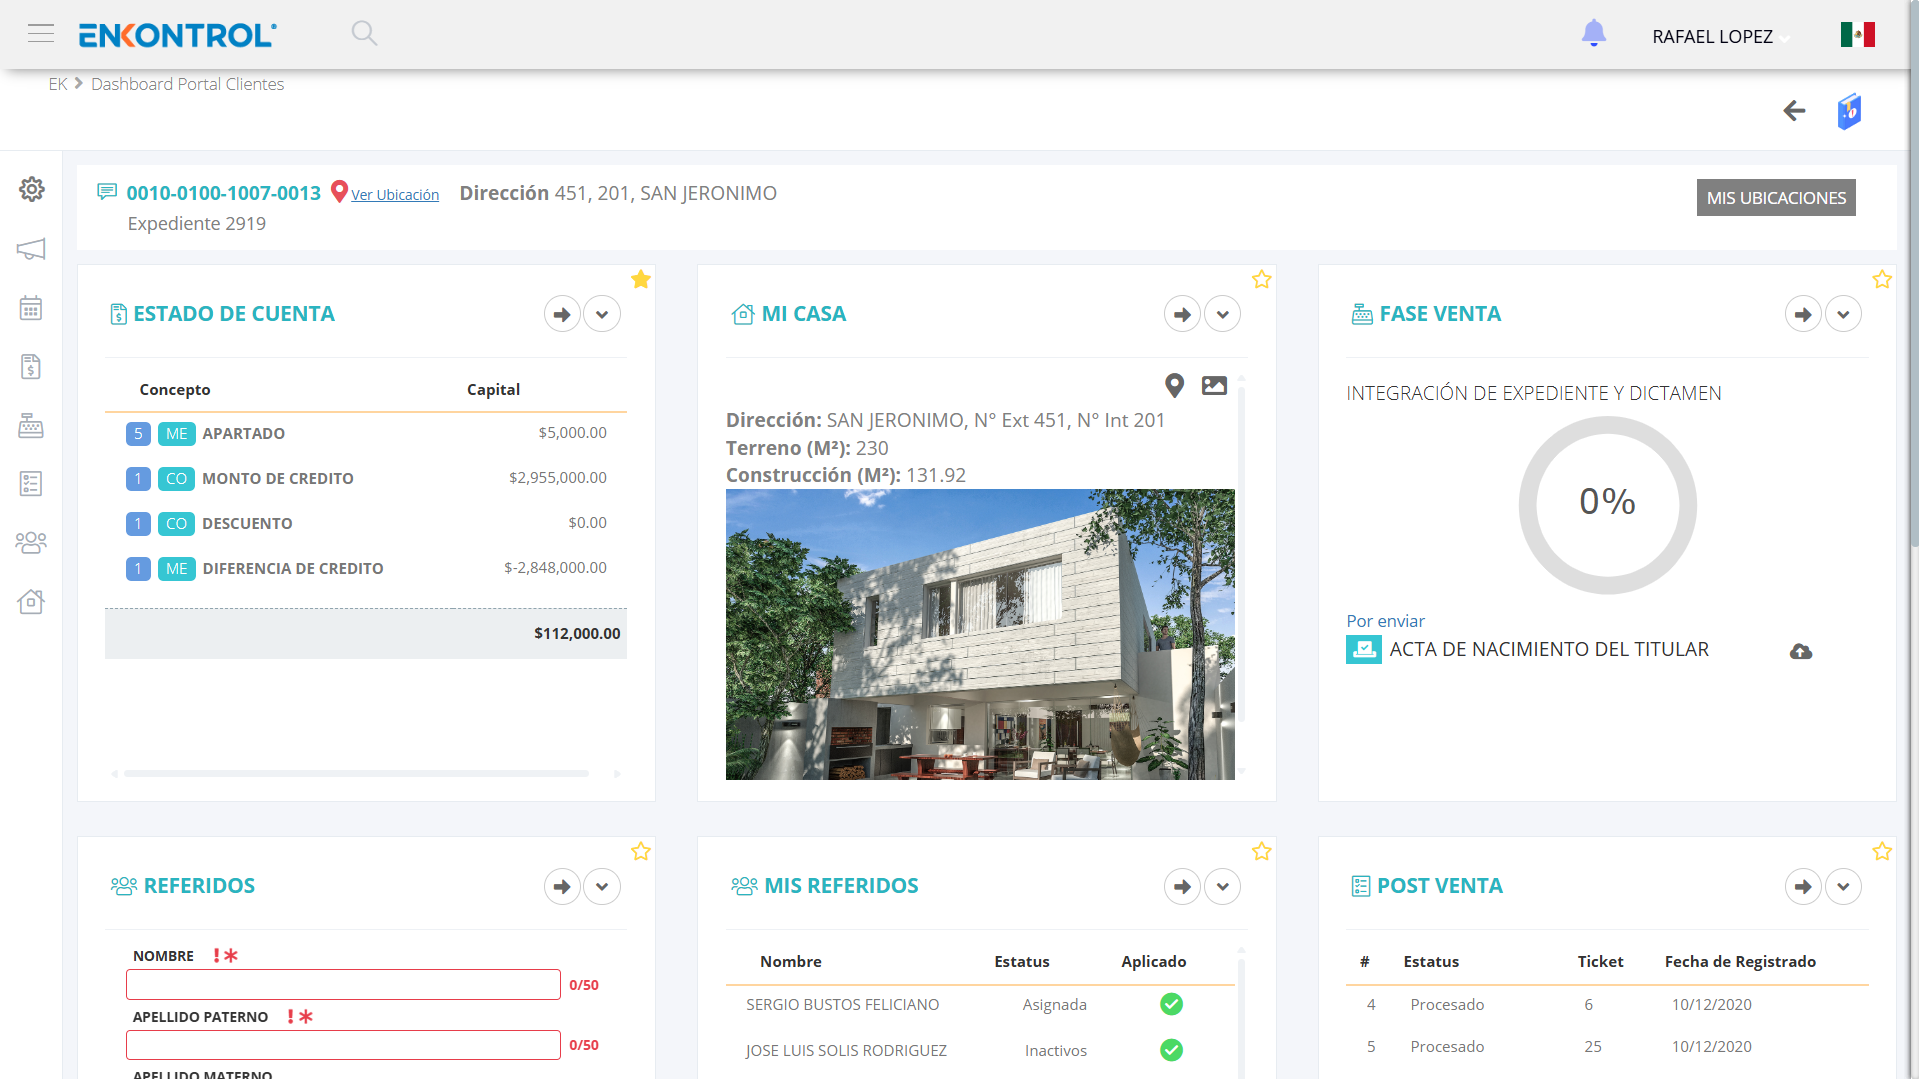Click the house photo thumbnail
The width and height of the screenshot is (1919, 1079).
(x=980, y=634)
